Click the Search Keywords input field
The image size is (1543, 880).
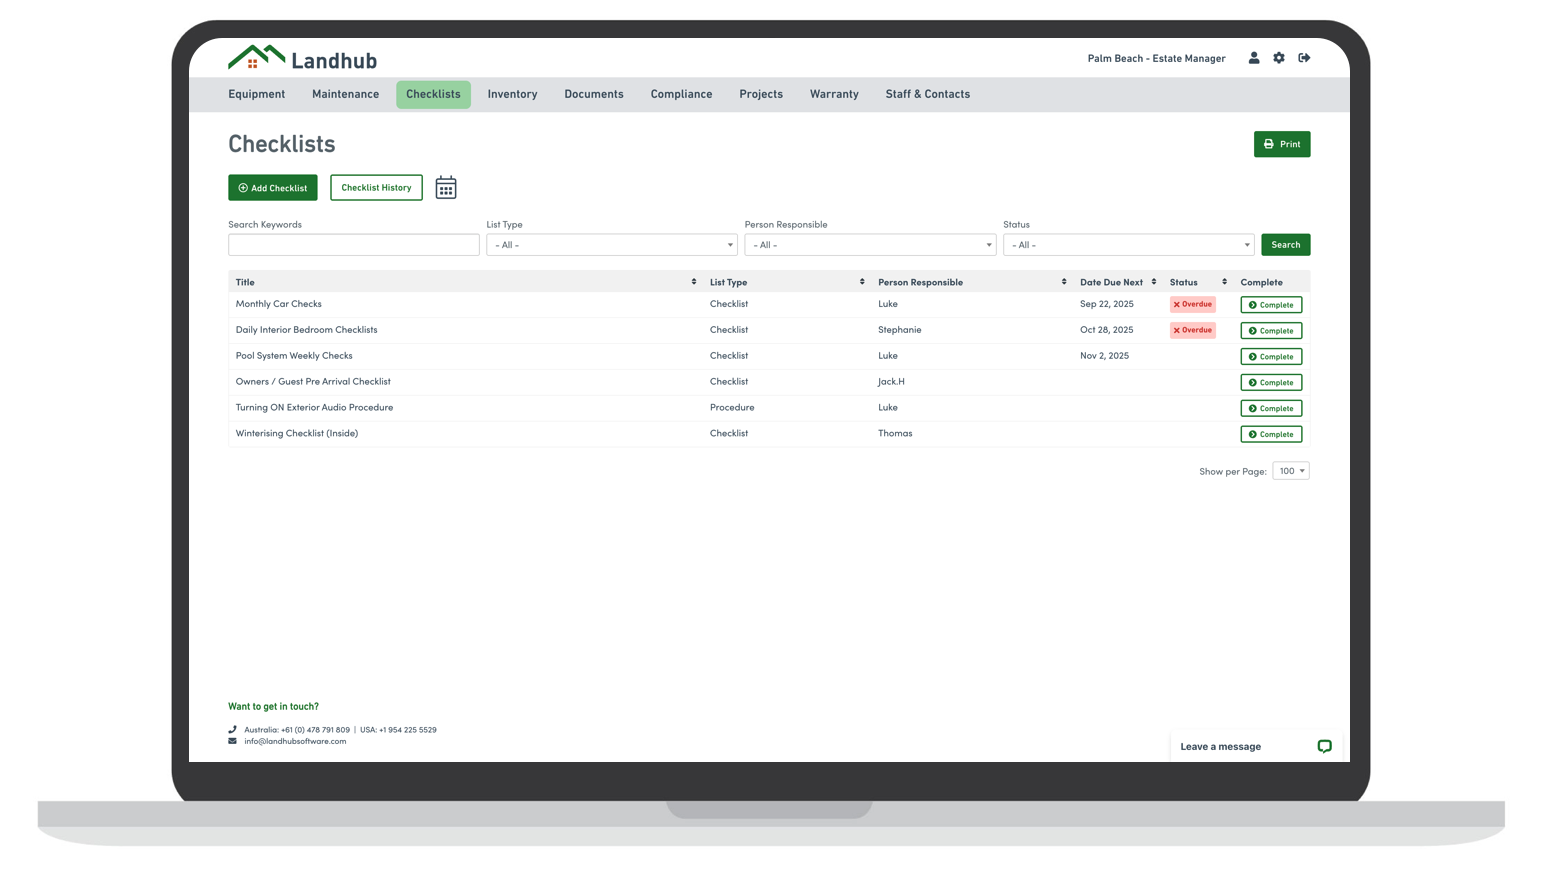coord(353,245)
